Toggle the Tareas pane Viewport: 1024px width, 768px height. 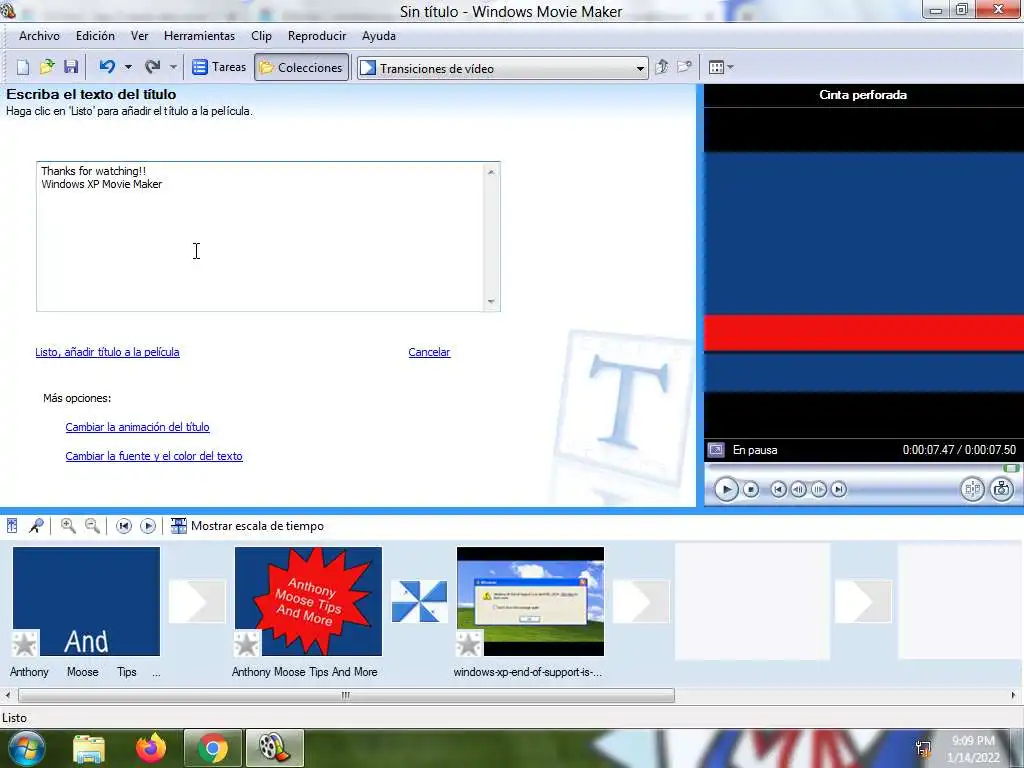pyautogui.click(x=219, y=67)
